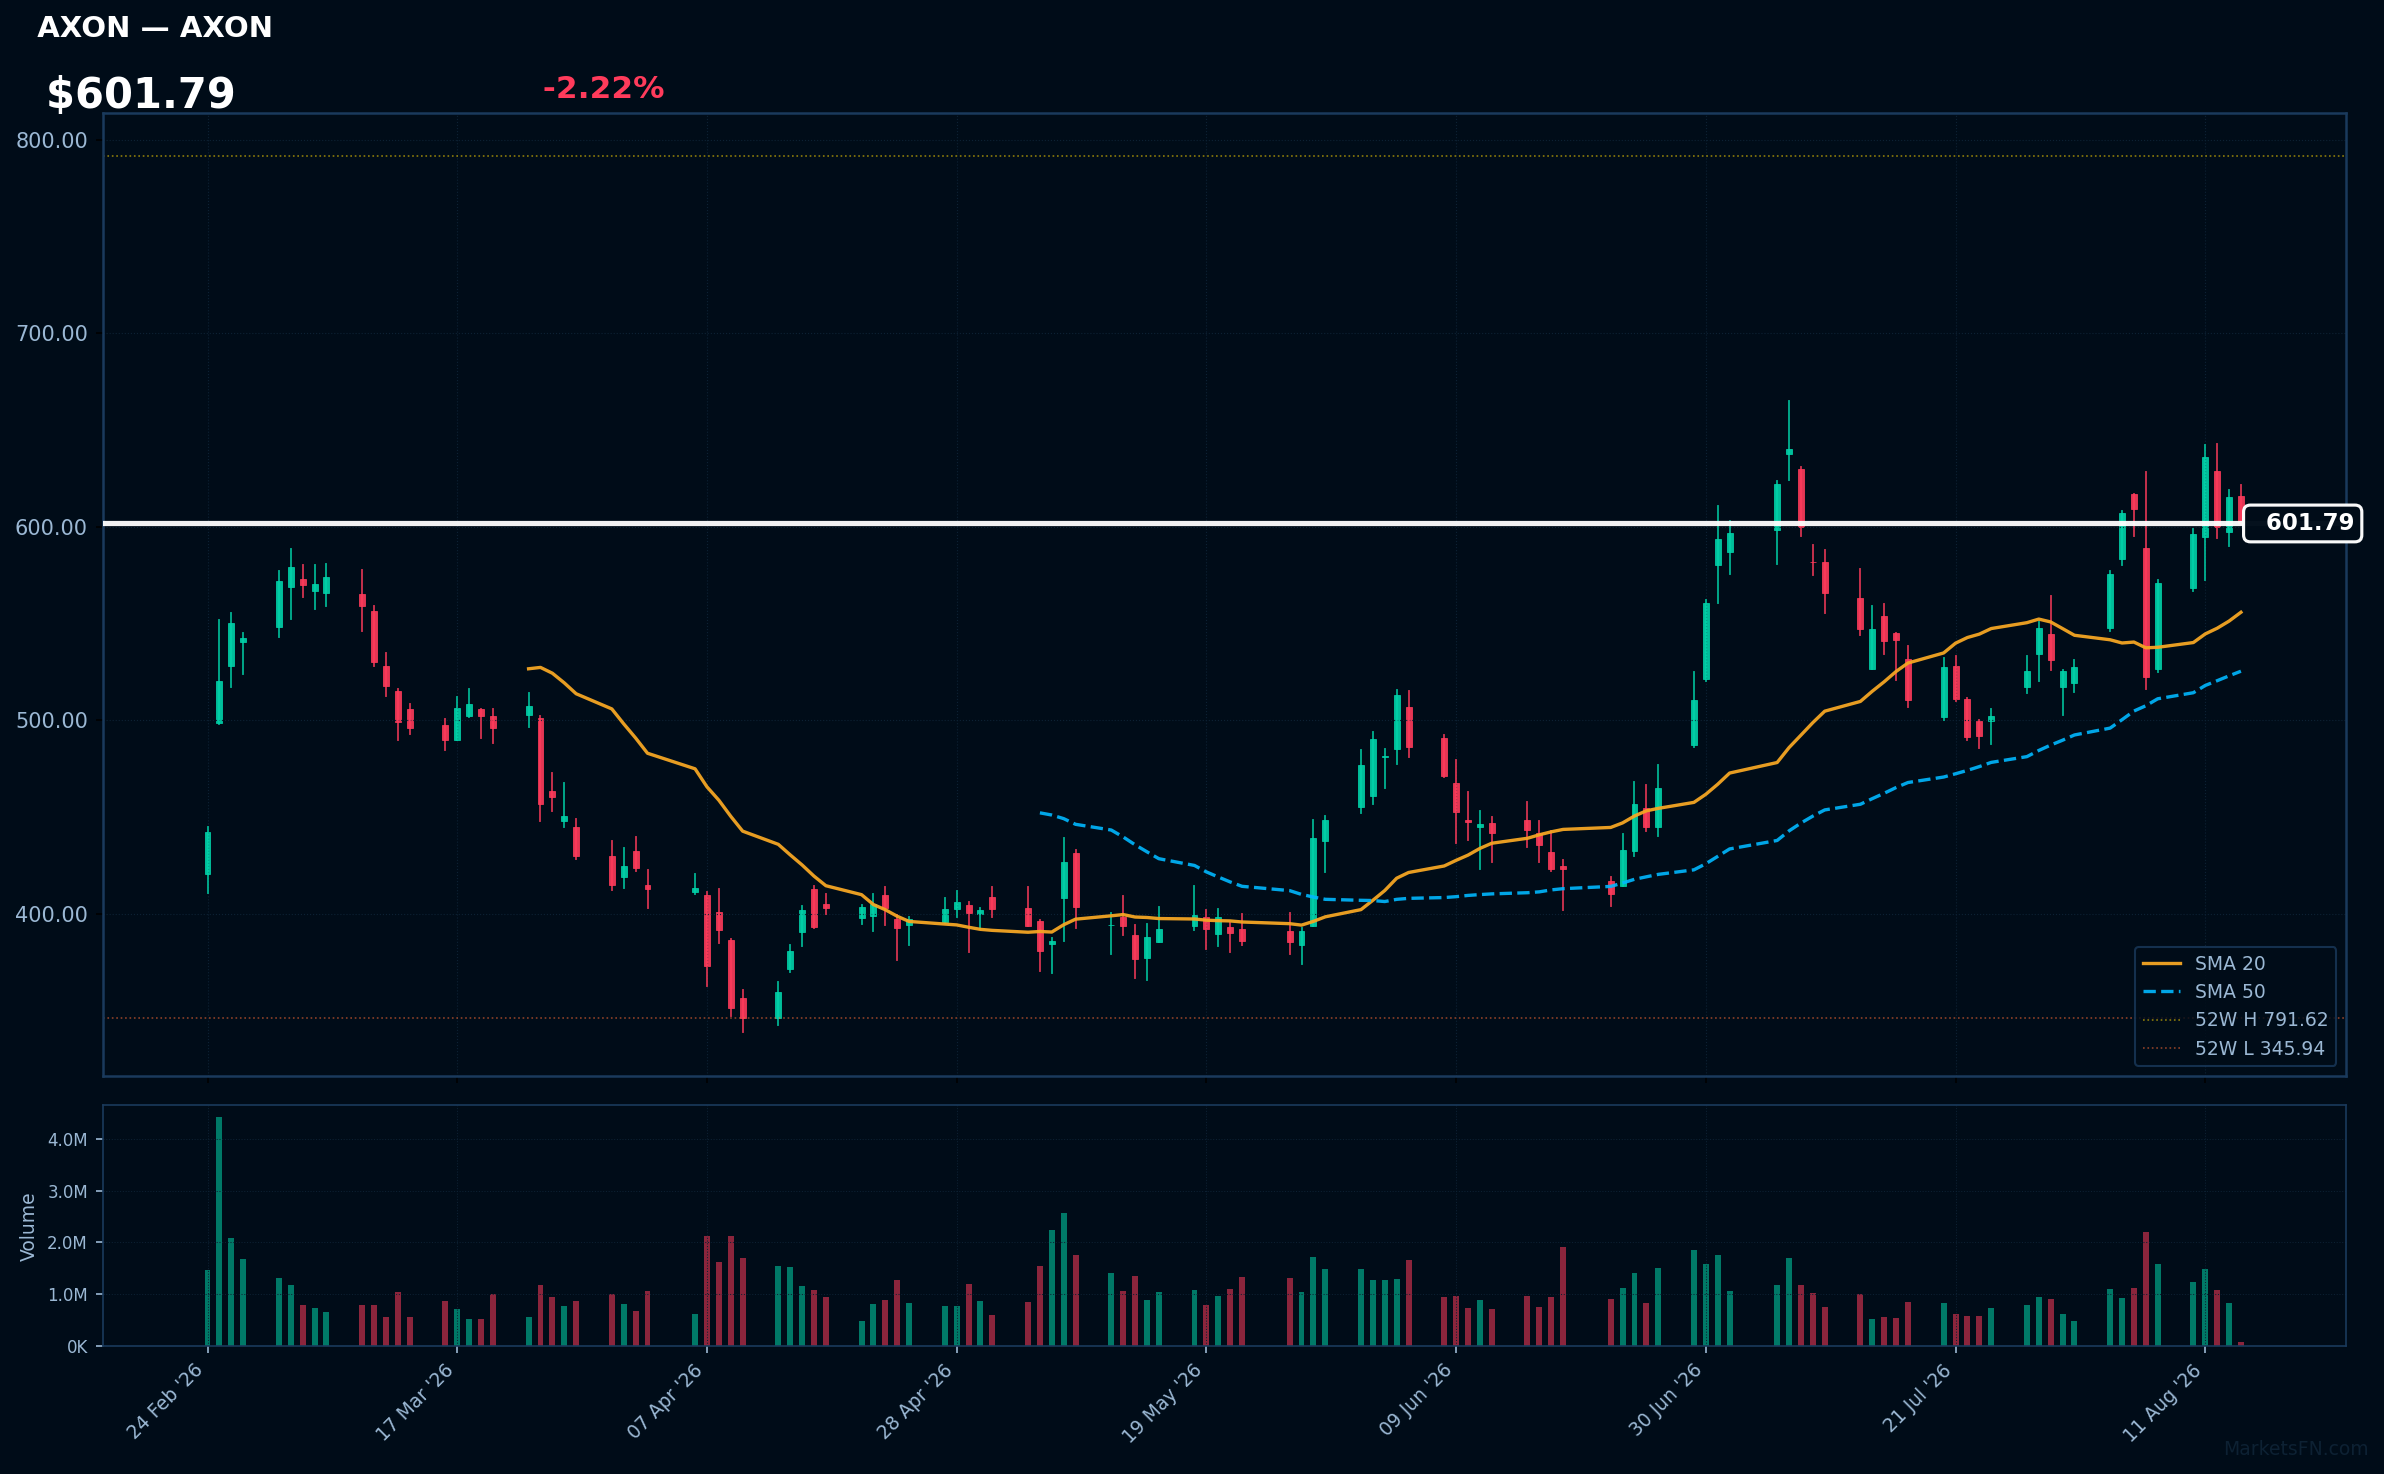Click the 24 Feb '26 date label
Image resolution: width=2384 pixels, height=1474 pixels.
(165, 1401)
